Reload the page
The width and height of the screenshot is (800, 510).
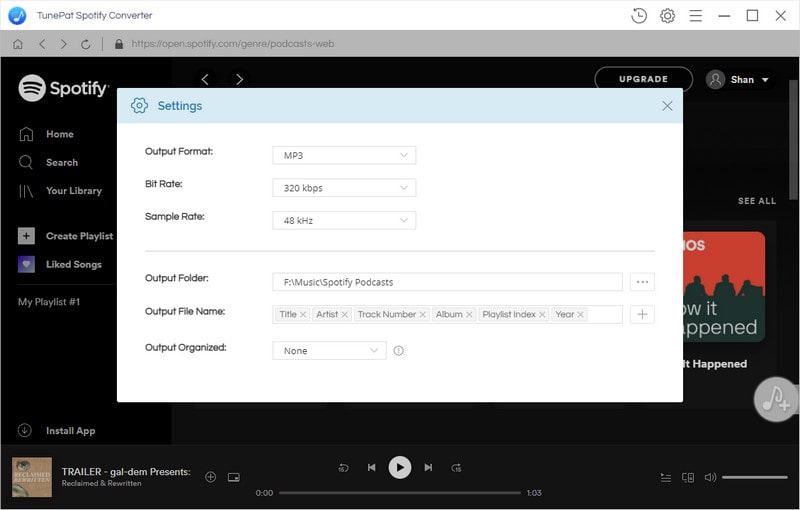click(86, 44)
